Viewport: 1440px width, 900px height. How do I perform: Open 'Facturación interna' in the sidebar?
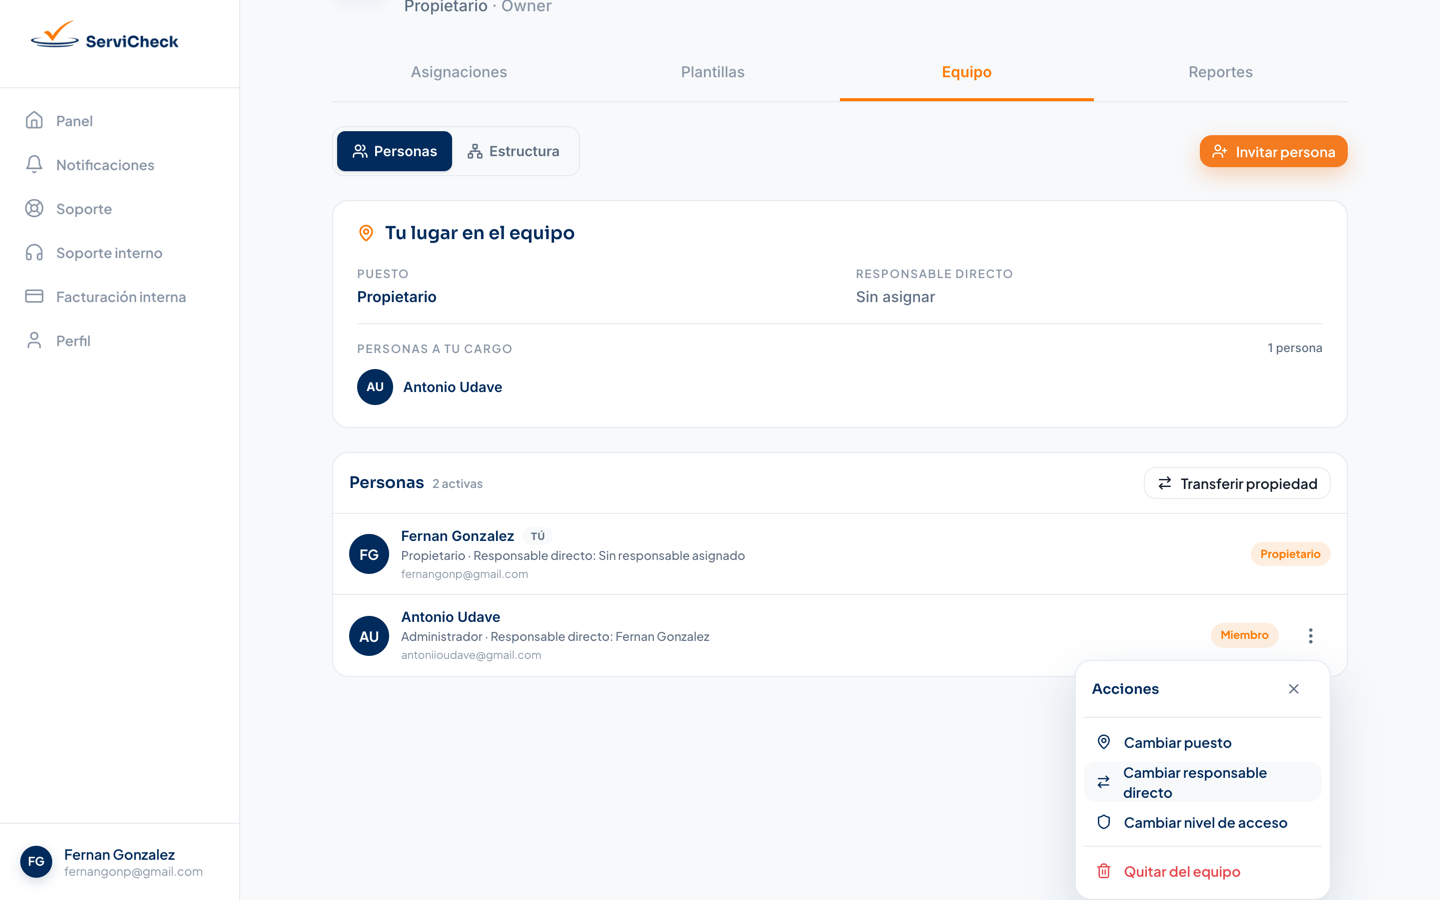click(x=120, y=296)
